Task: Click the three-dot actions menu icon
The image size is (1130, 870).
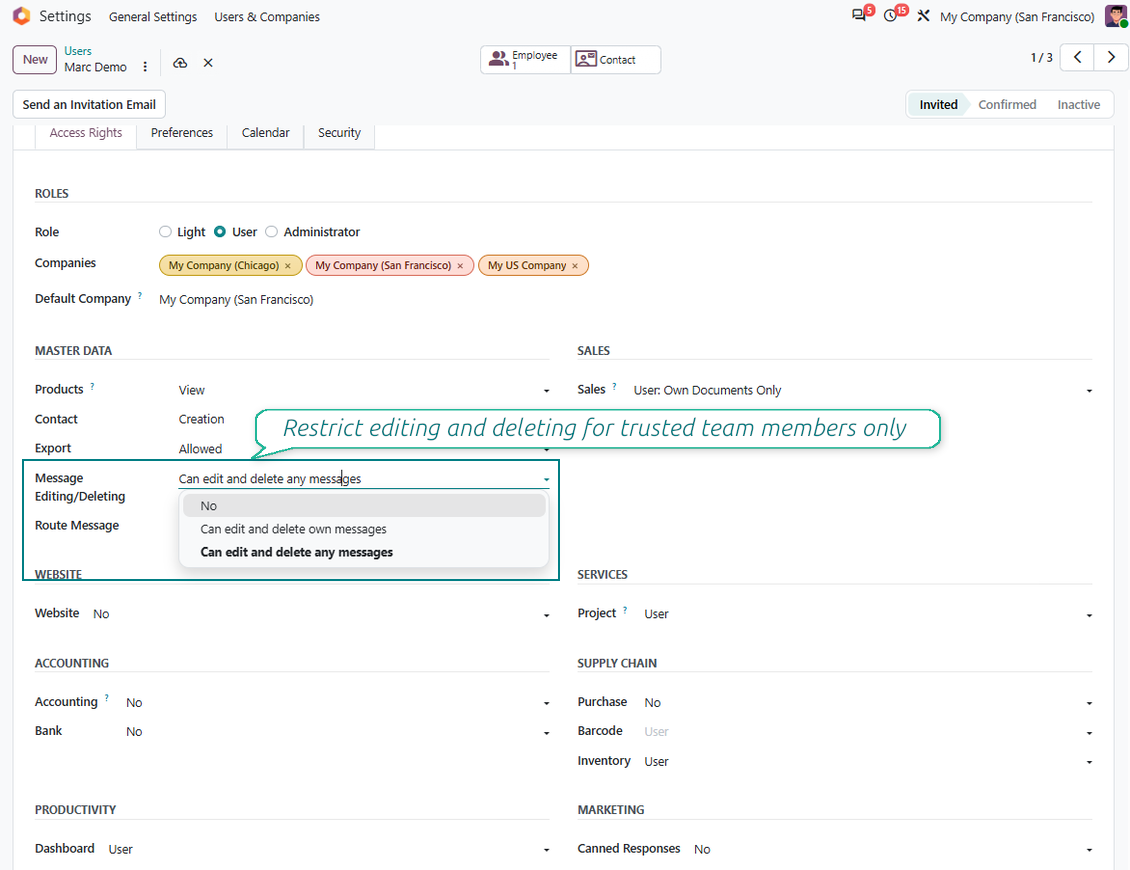Action: (145, 66)
